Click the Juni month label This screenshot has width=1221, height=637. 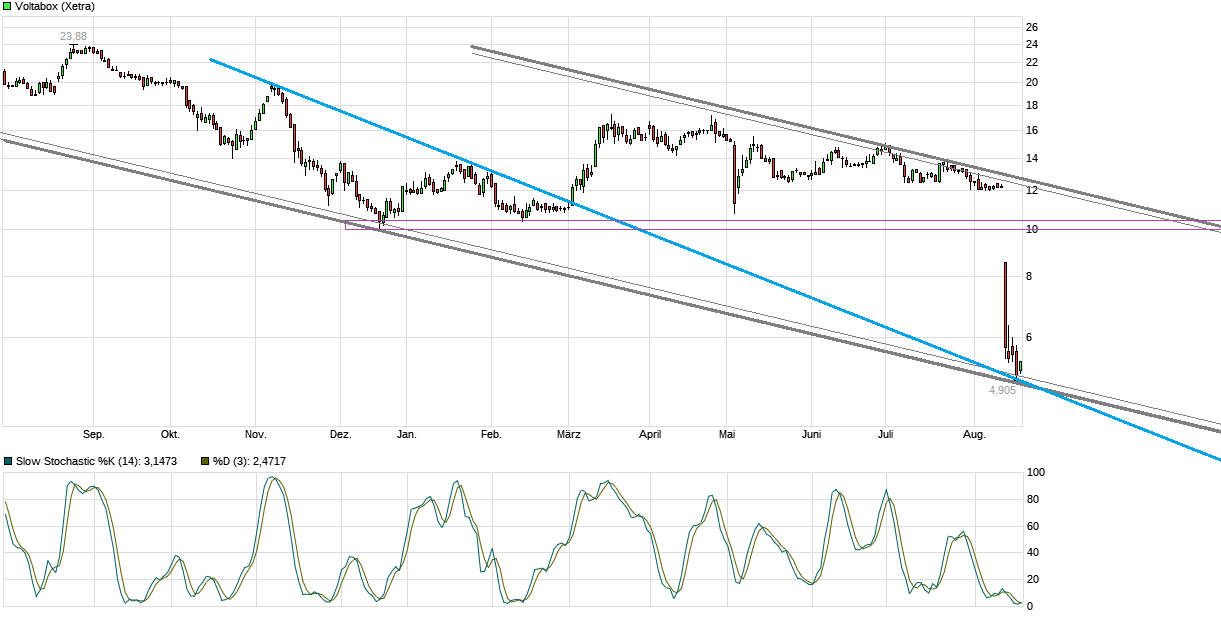pos(812,434)
